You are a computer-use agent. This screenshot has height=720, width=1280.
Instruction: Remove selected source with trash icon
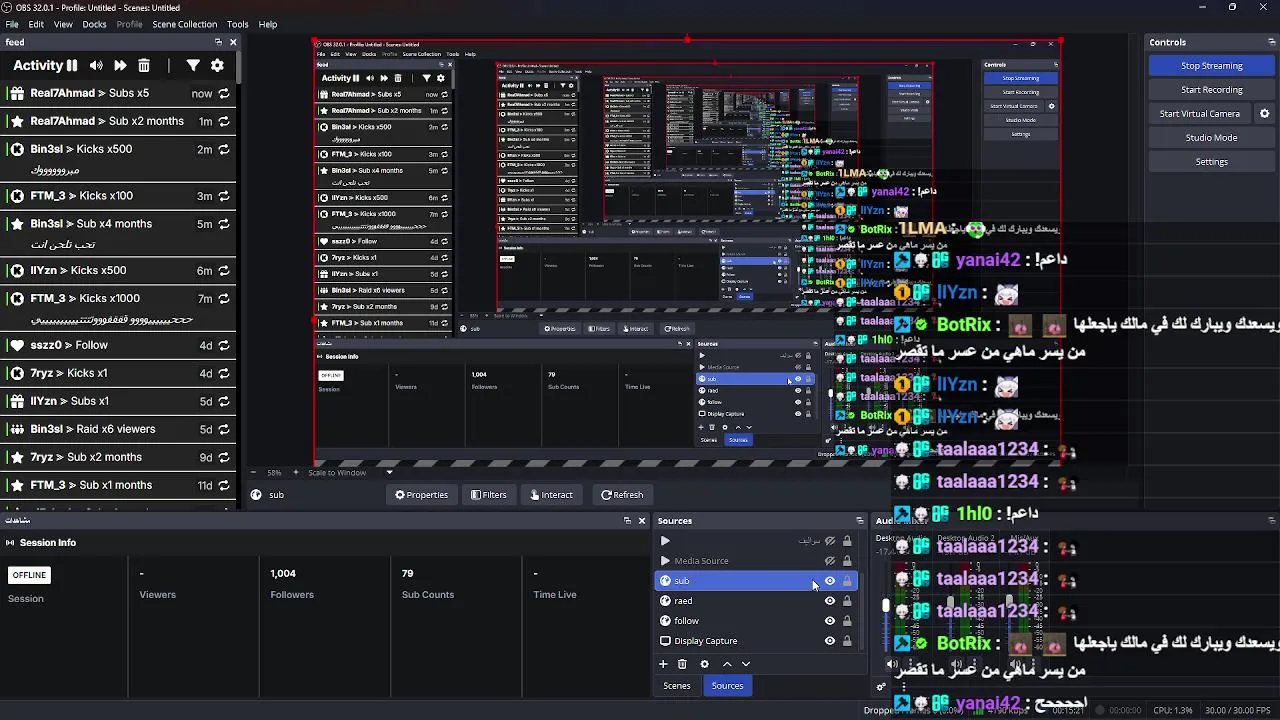coord(682,664)
